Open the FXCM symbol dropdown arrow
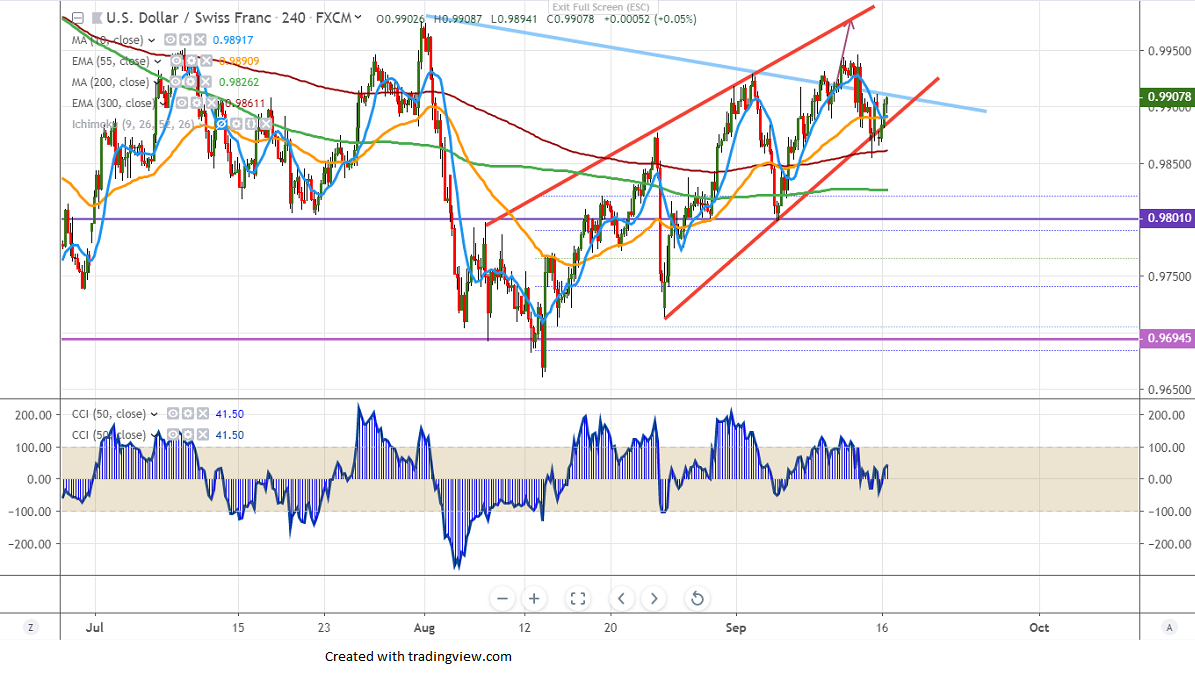1195x679 pixels. (x=358, y=18)
